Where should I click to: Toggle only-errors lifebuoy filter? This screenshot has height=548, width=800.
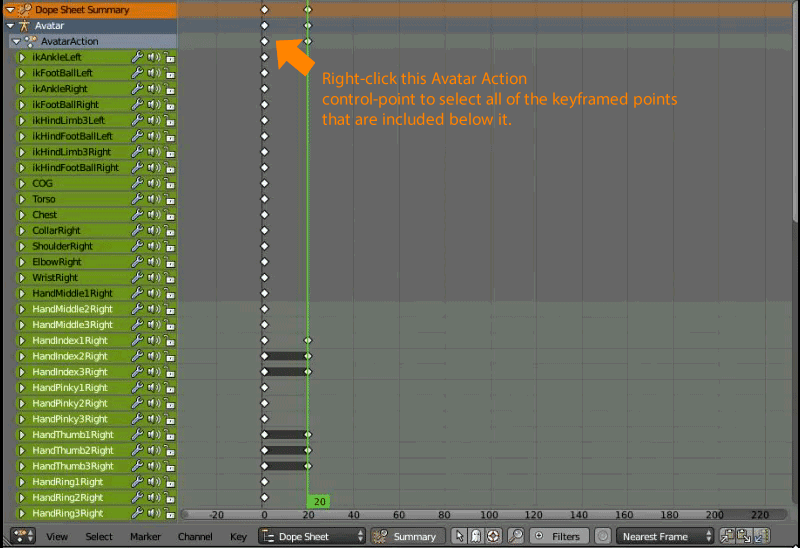click(493, 536)
